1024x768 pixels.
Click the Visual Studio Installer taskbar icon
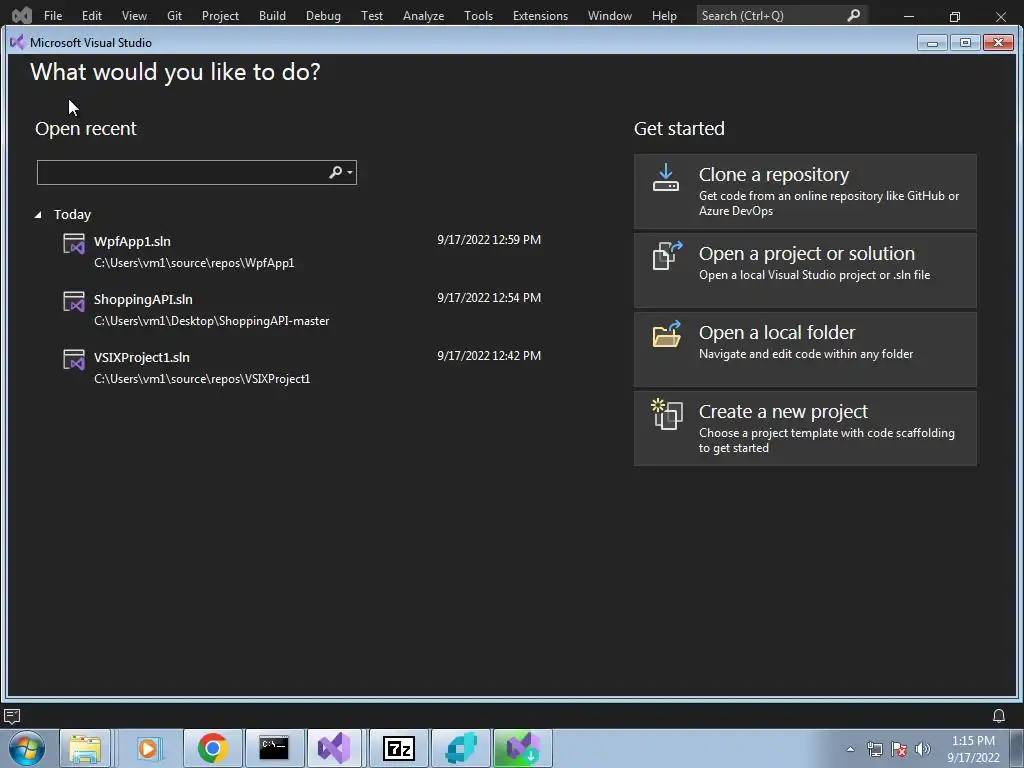tap(523, 748)
